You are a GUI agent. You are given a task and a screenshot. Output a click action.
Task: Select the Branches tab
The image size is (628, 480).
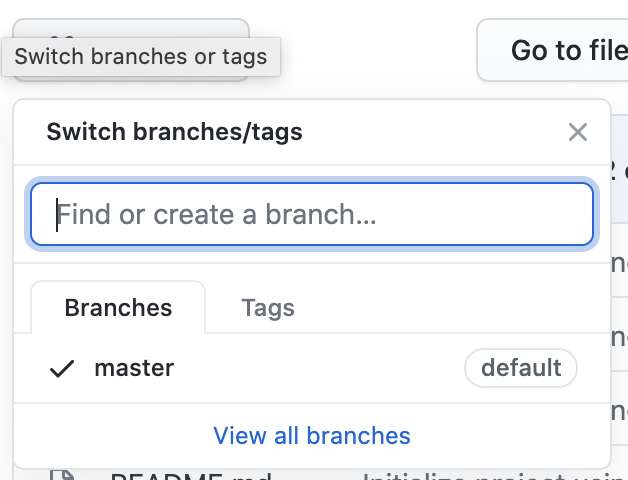click(118, 308)
